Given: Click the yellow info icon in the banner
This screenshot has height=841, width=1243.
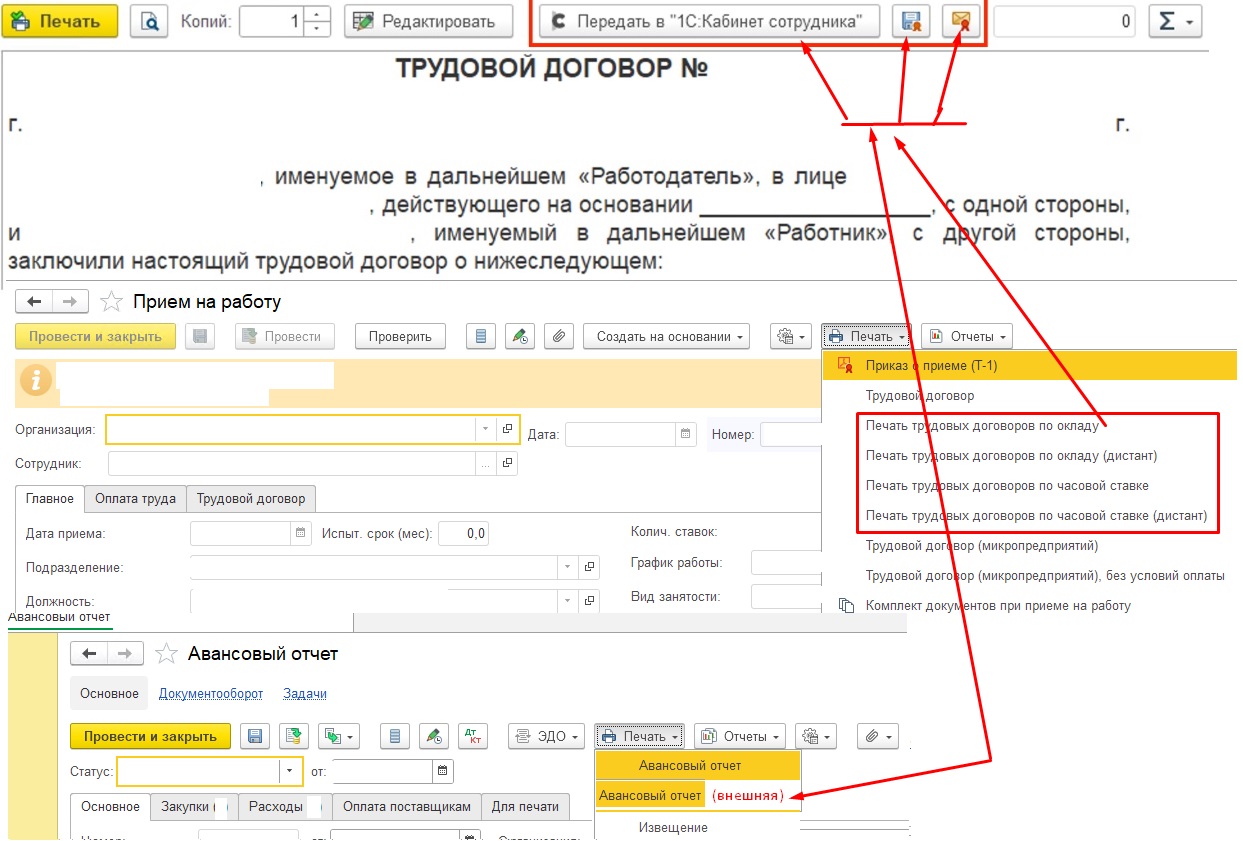Looking at the screenshot, I should (38, 380).
